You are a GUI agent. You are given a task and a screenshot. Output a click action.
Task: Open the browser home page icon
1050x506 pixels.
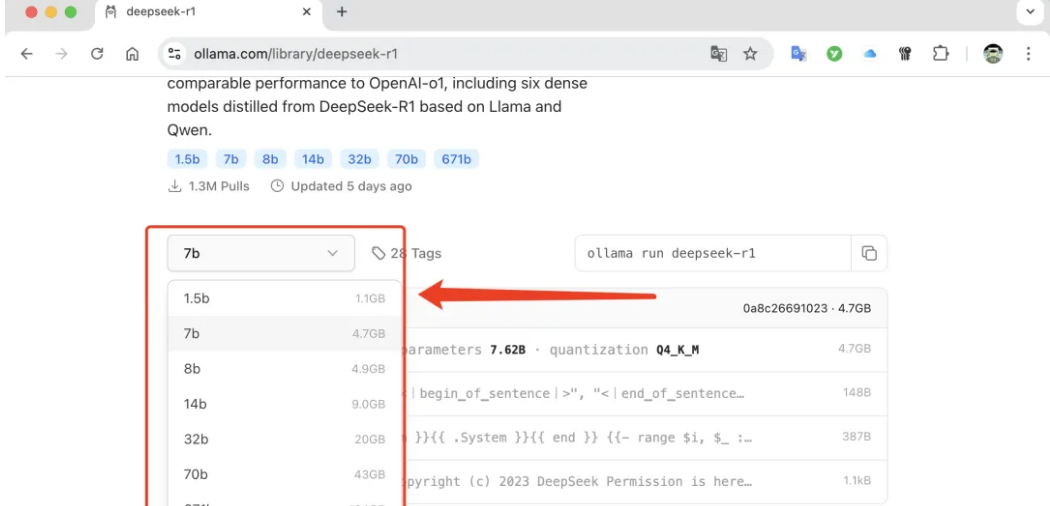point(133,54)
